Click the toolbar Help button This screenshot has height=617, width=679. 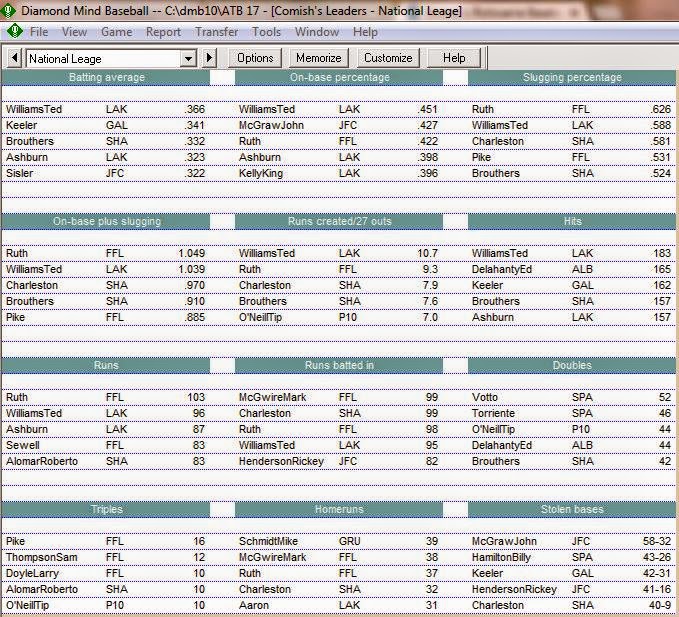click(454, 58)
